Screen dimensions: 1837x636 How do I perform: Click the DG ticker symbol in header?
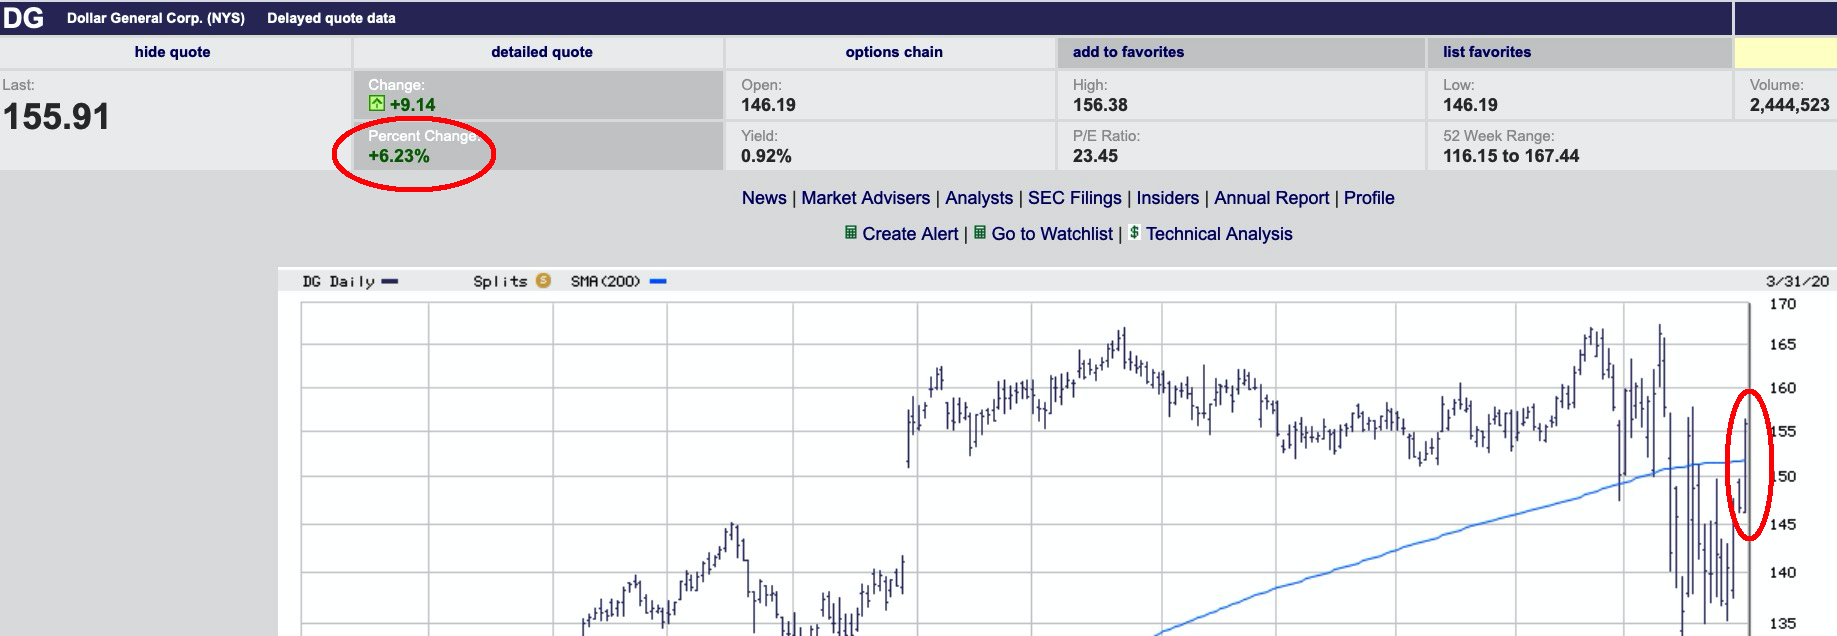23,18
